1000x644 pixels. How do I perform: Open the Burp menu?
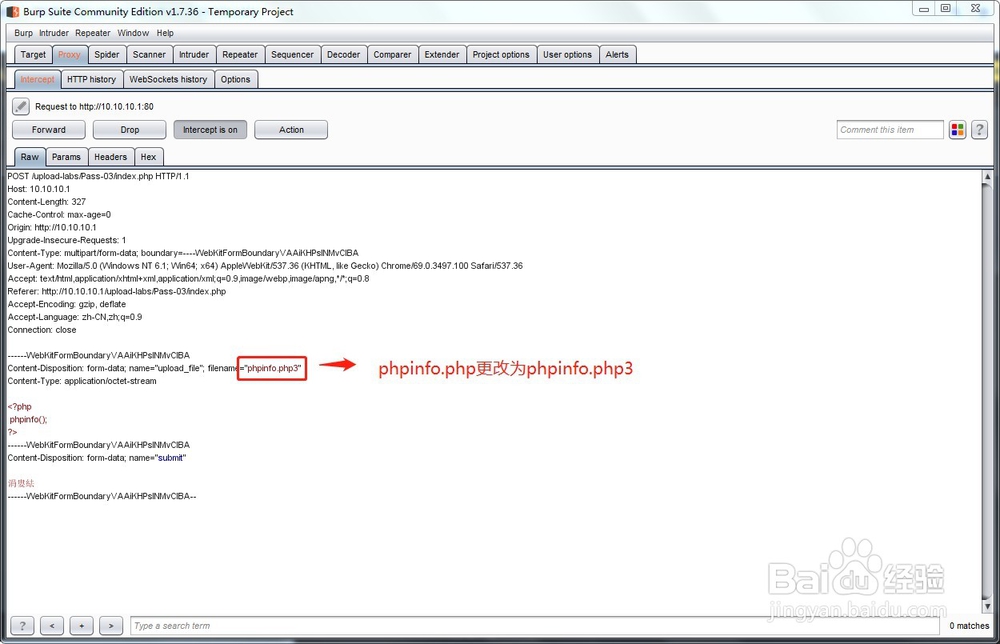click(24, 33)
